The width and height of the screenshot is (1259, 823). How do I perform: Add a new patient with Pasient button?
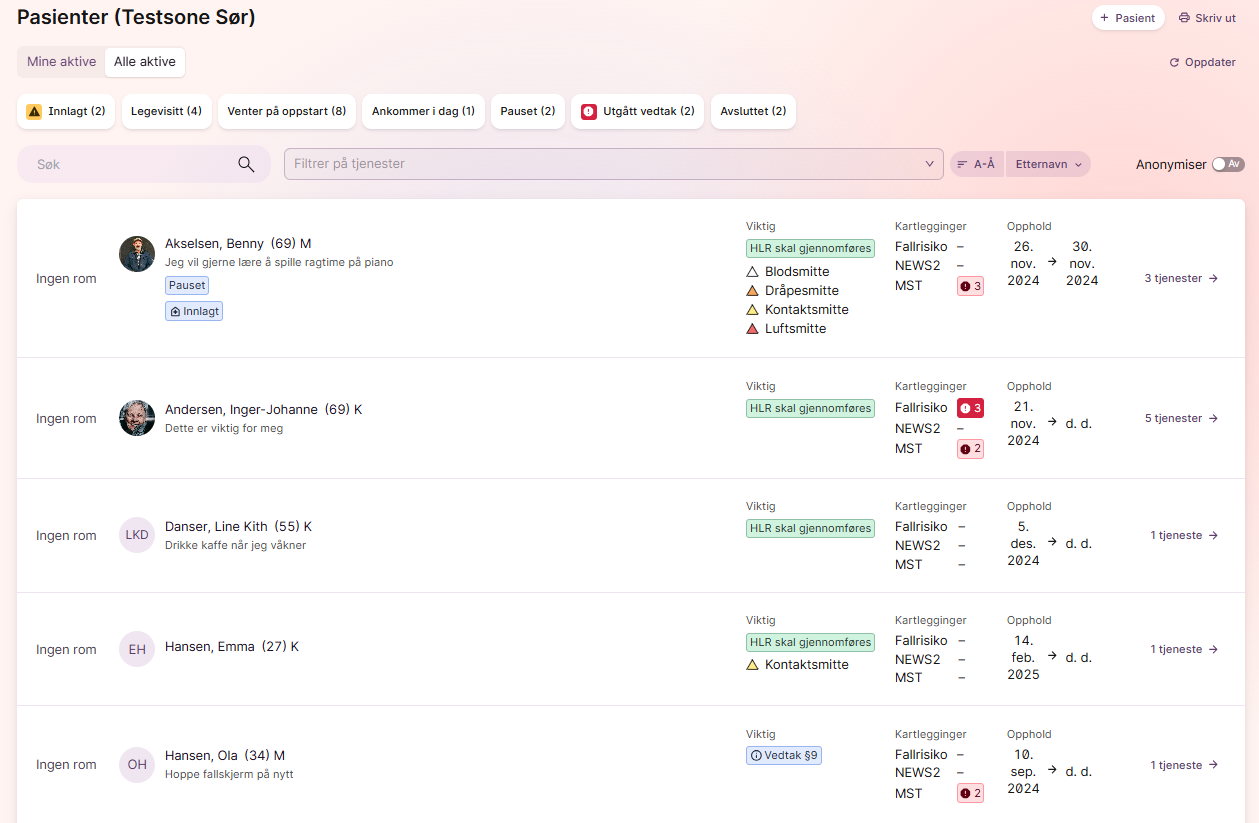click(1128, 18)
